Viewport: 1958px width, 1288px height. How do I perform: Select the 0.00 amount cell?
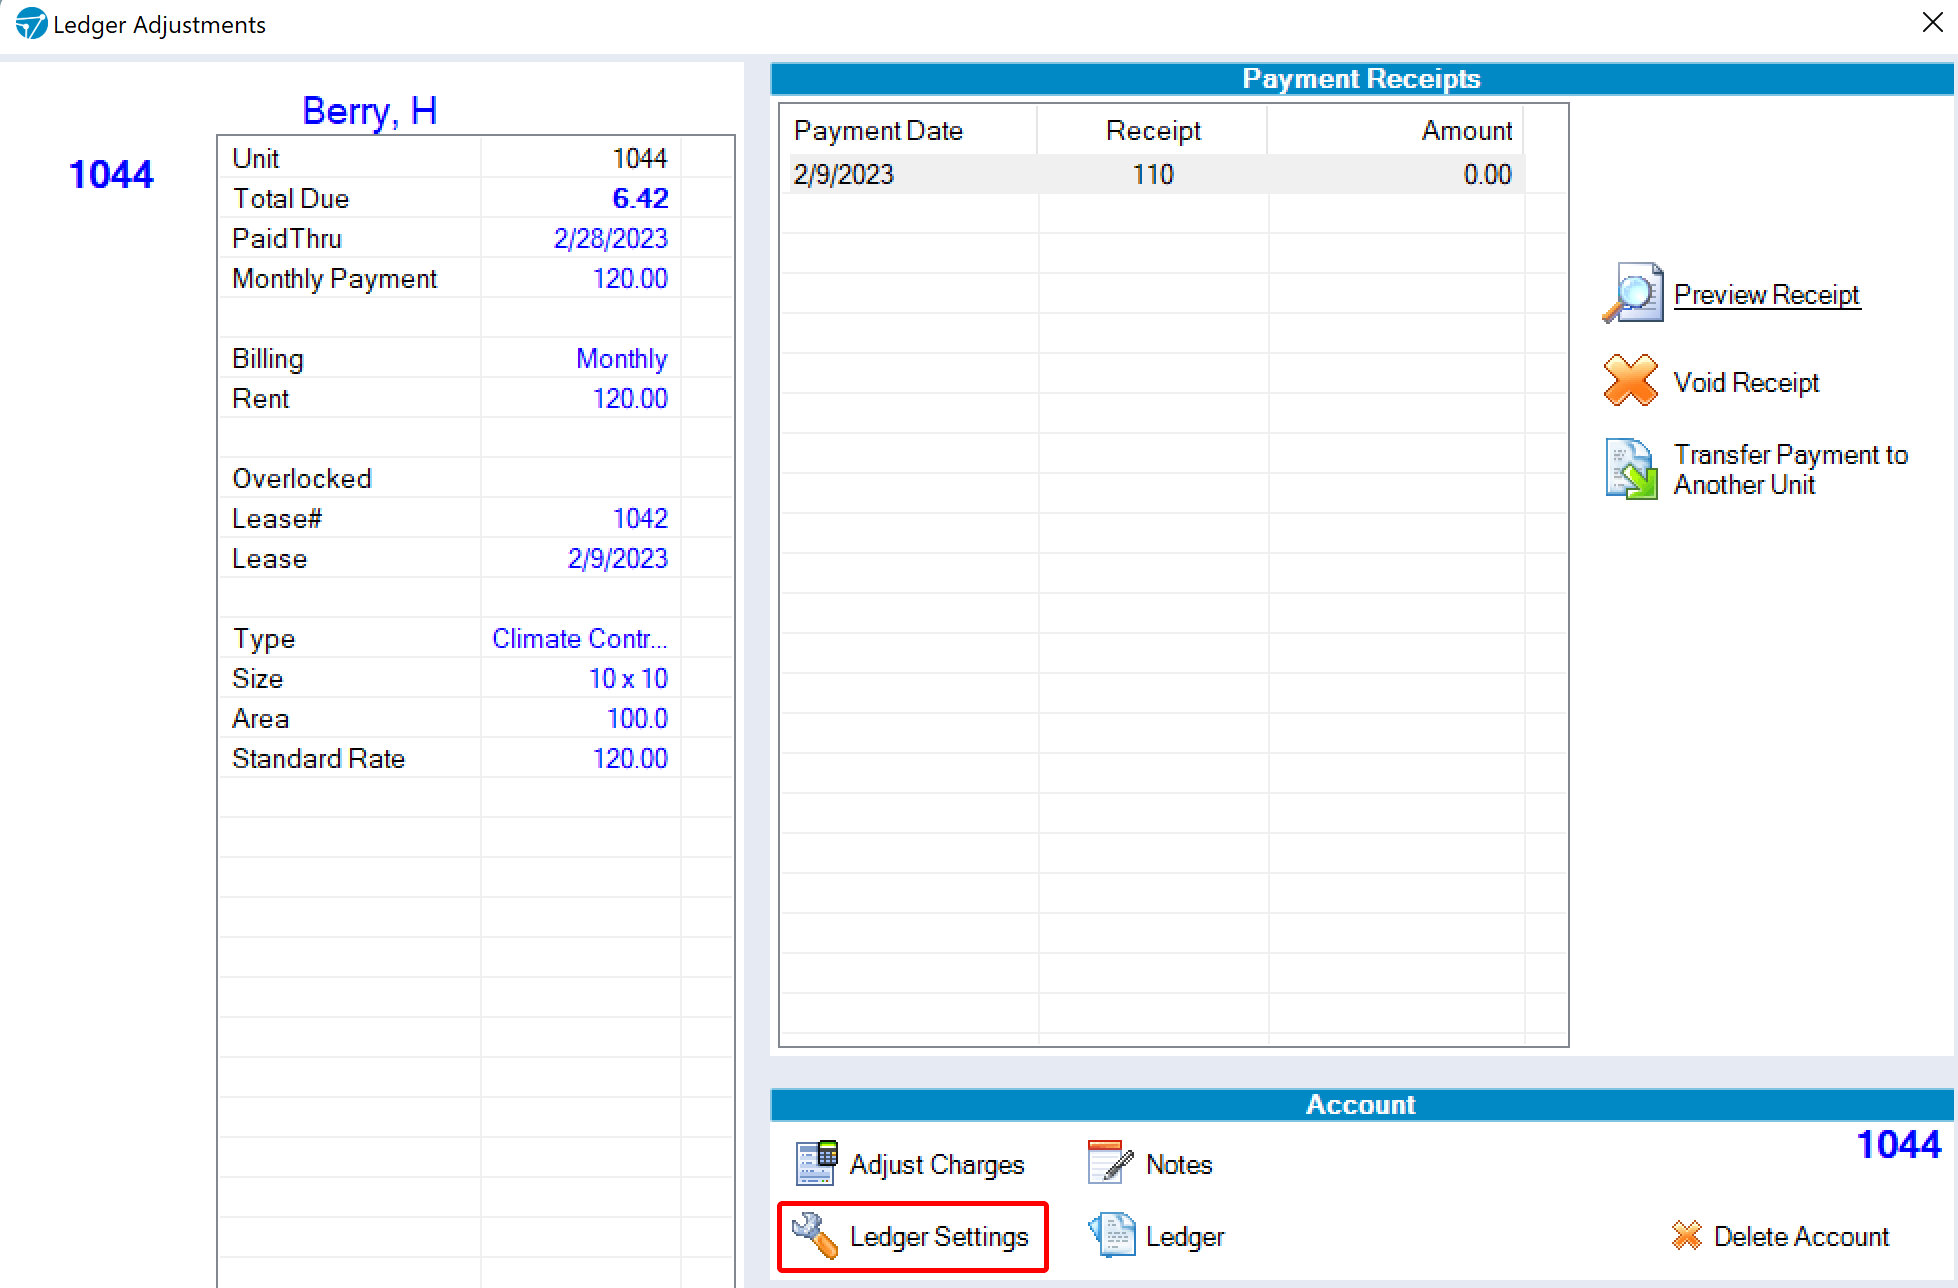pyautogui.click(x=1487, y=175)
